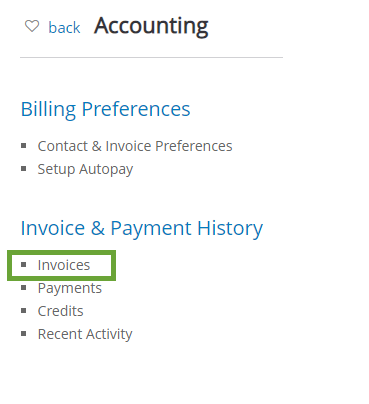Viewport: 369px width, 404px height.
Task: Click the bullet beside Contact & Invoice Preferences
Action: point(24,146)
